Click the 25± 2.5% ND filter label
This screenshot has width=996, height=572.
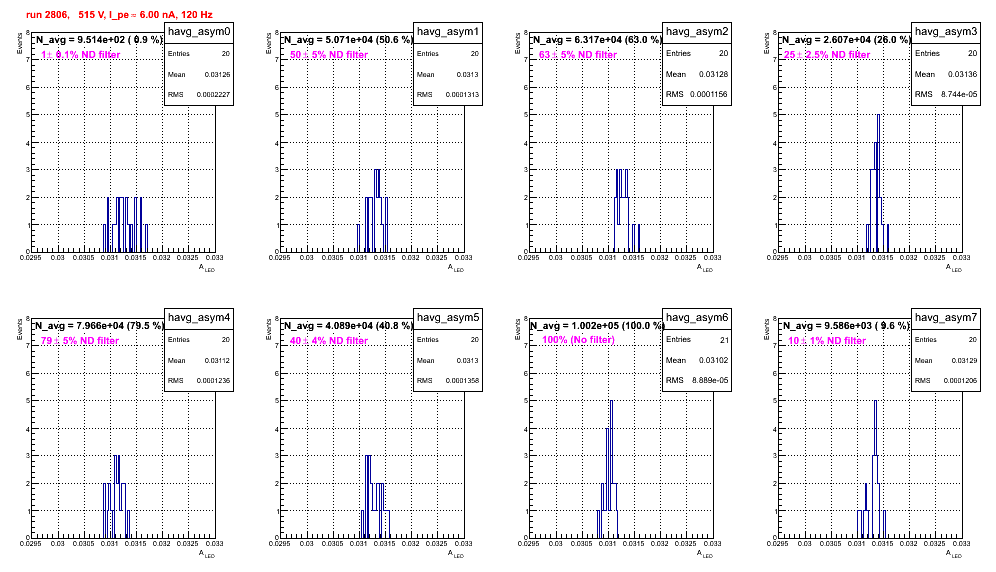click(x=827, y=55)
